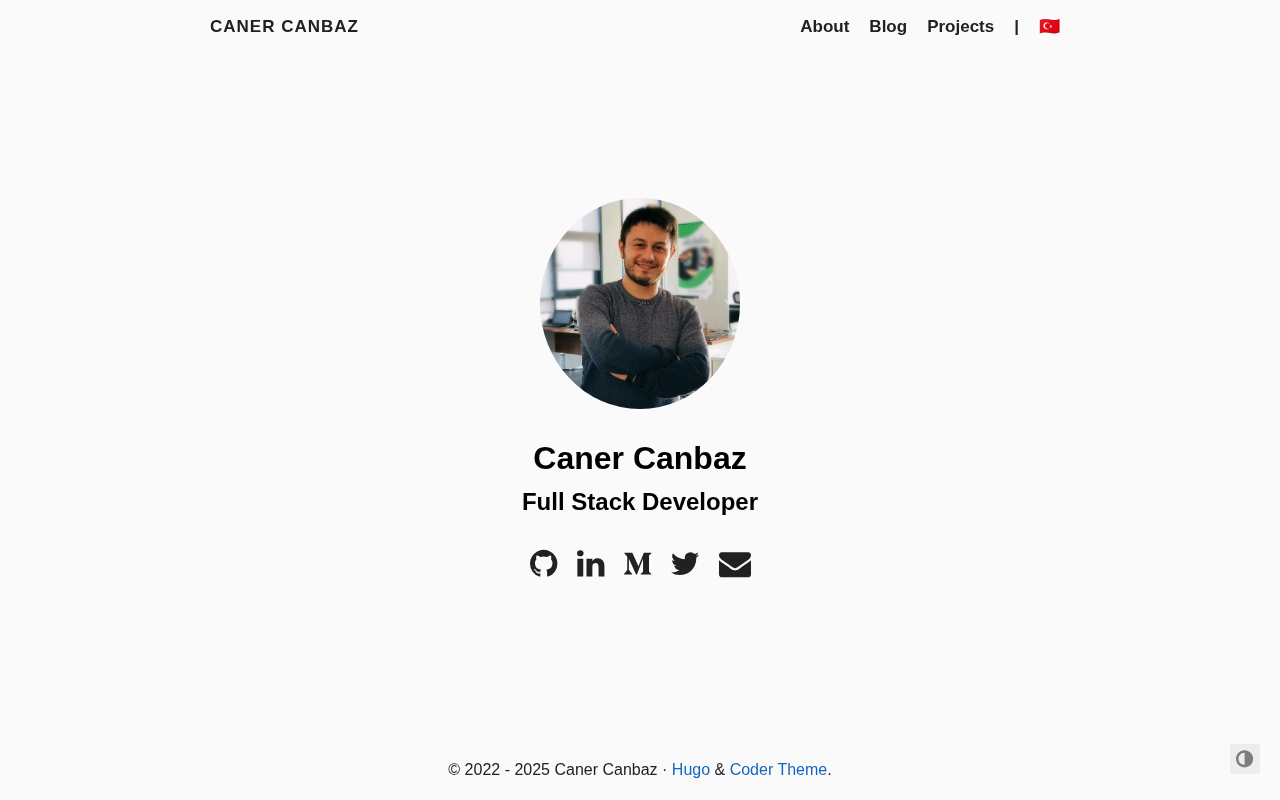Toggle dark mode with half-circle button

coord(1245,759)
